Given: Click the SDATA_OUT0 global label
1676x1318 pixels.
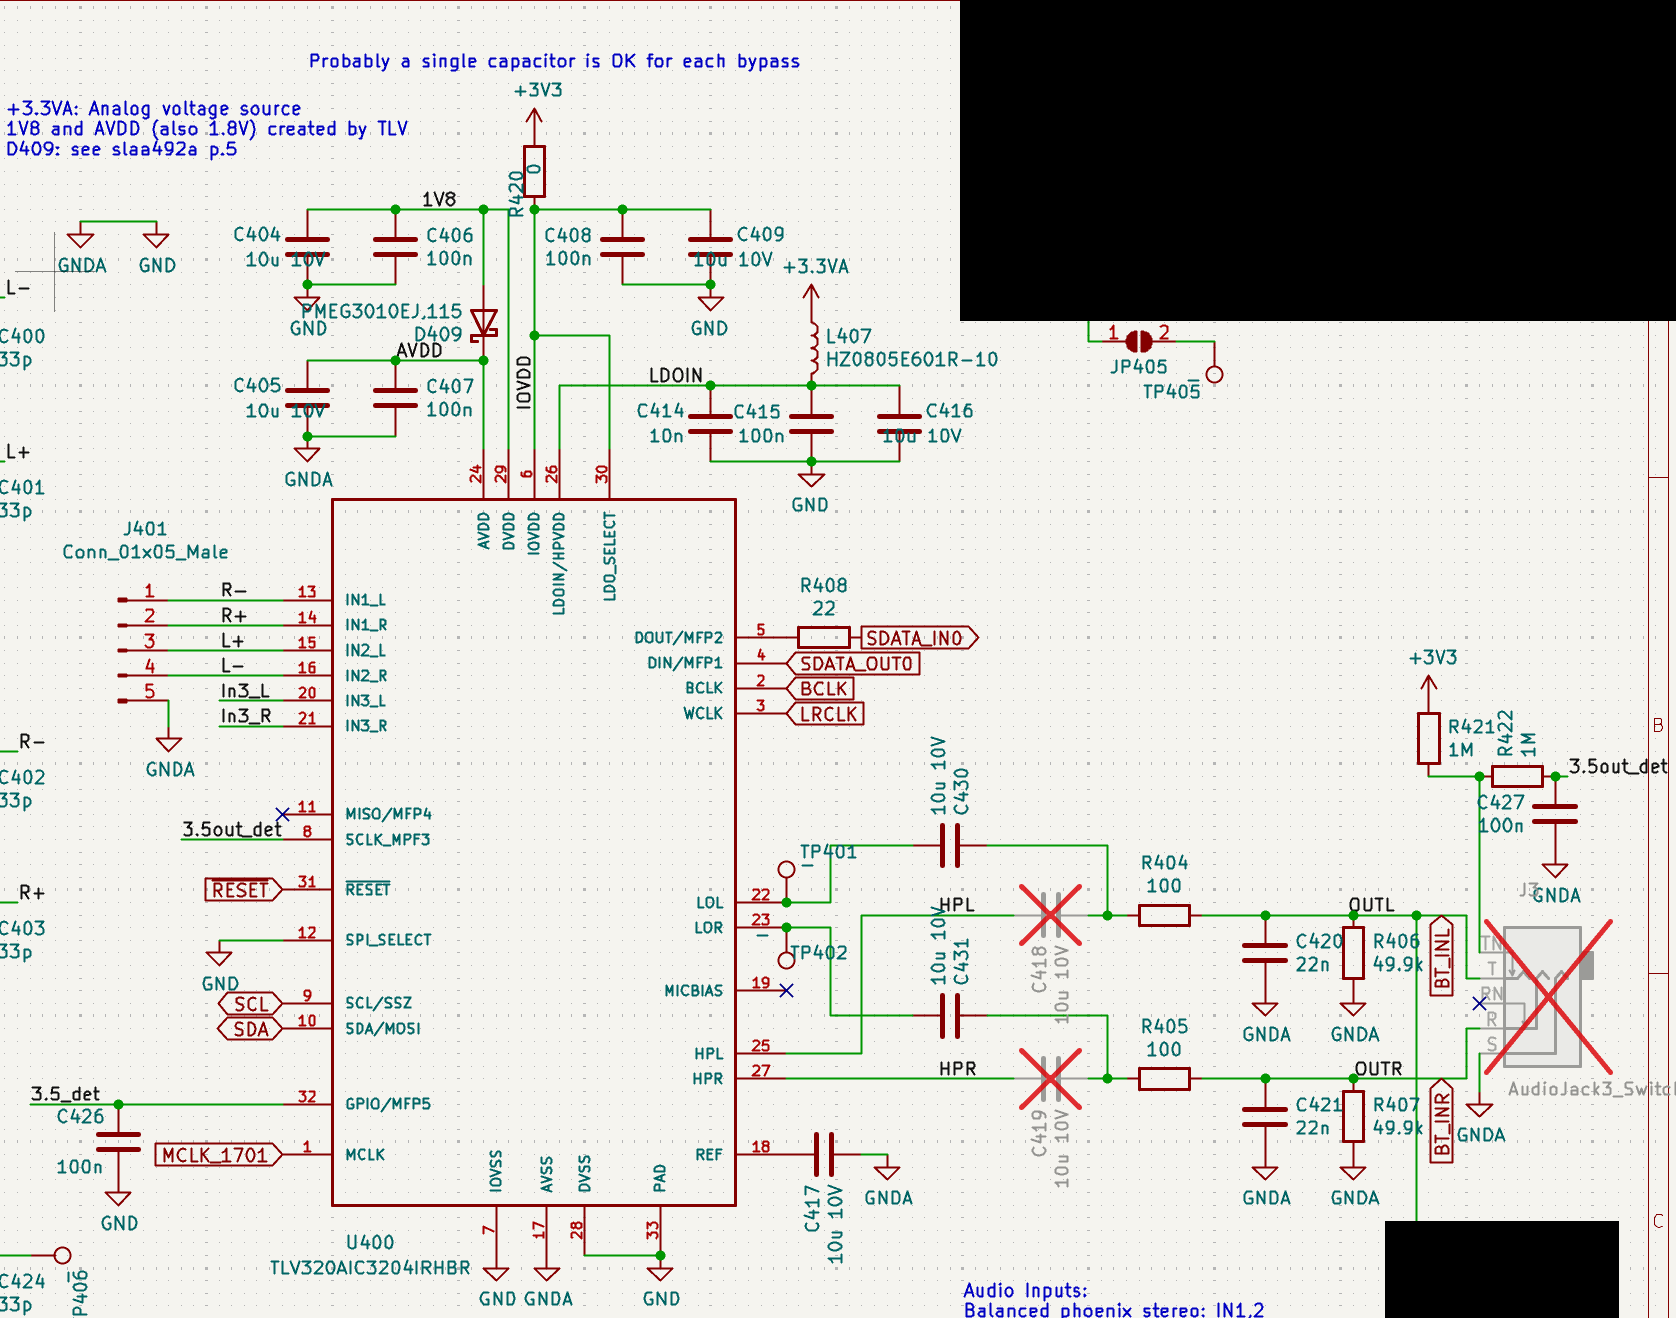Looking at the screenshot, I should pyautogui.click(x=854, y=663).
